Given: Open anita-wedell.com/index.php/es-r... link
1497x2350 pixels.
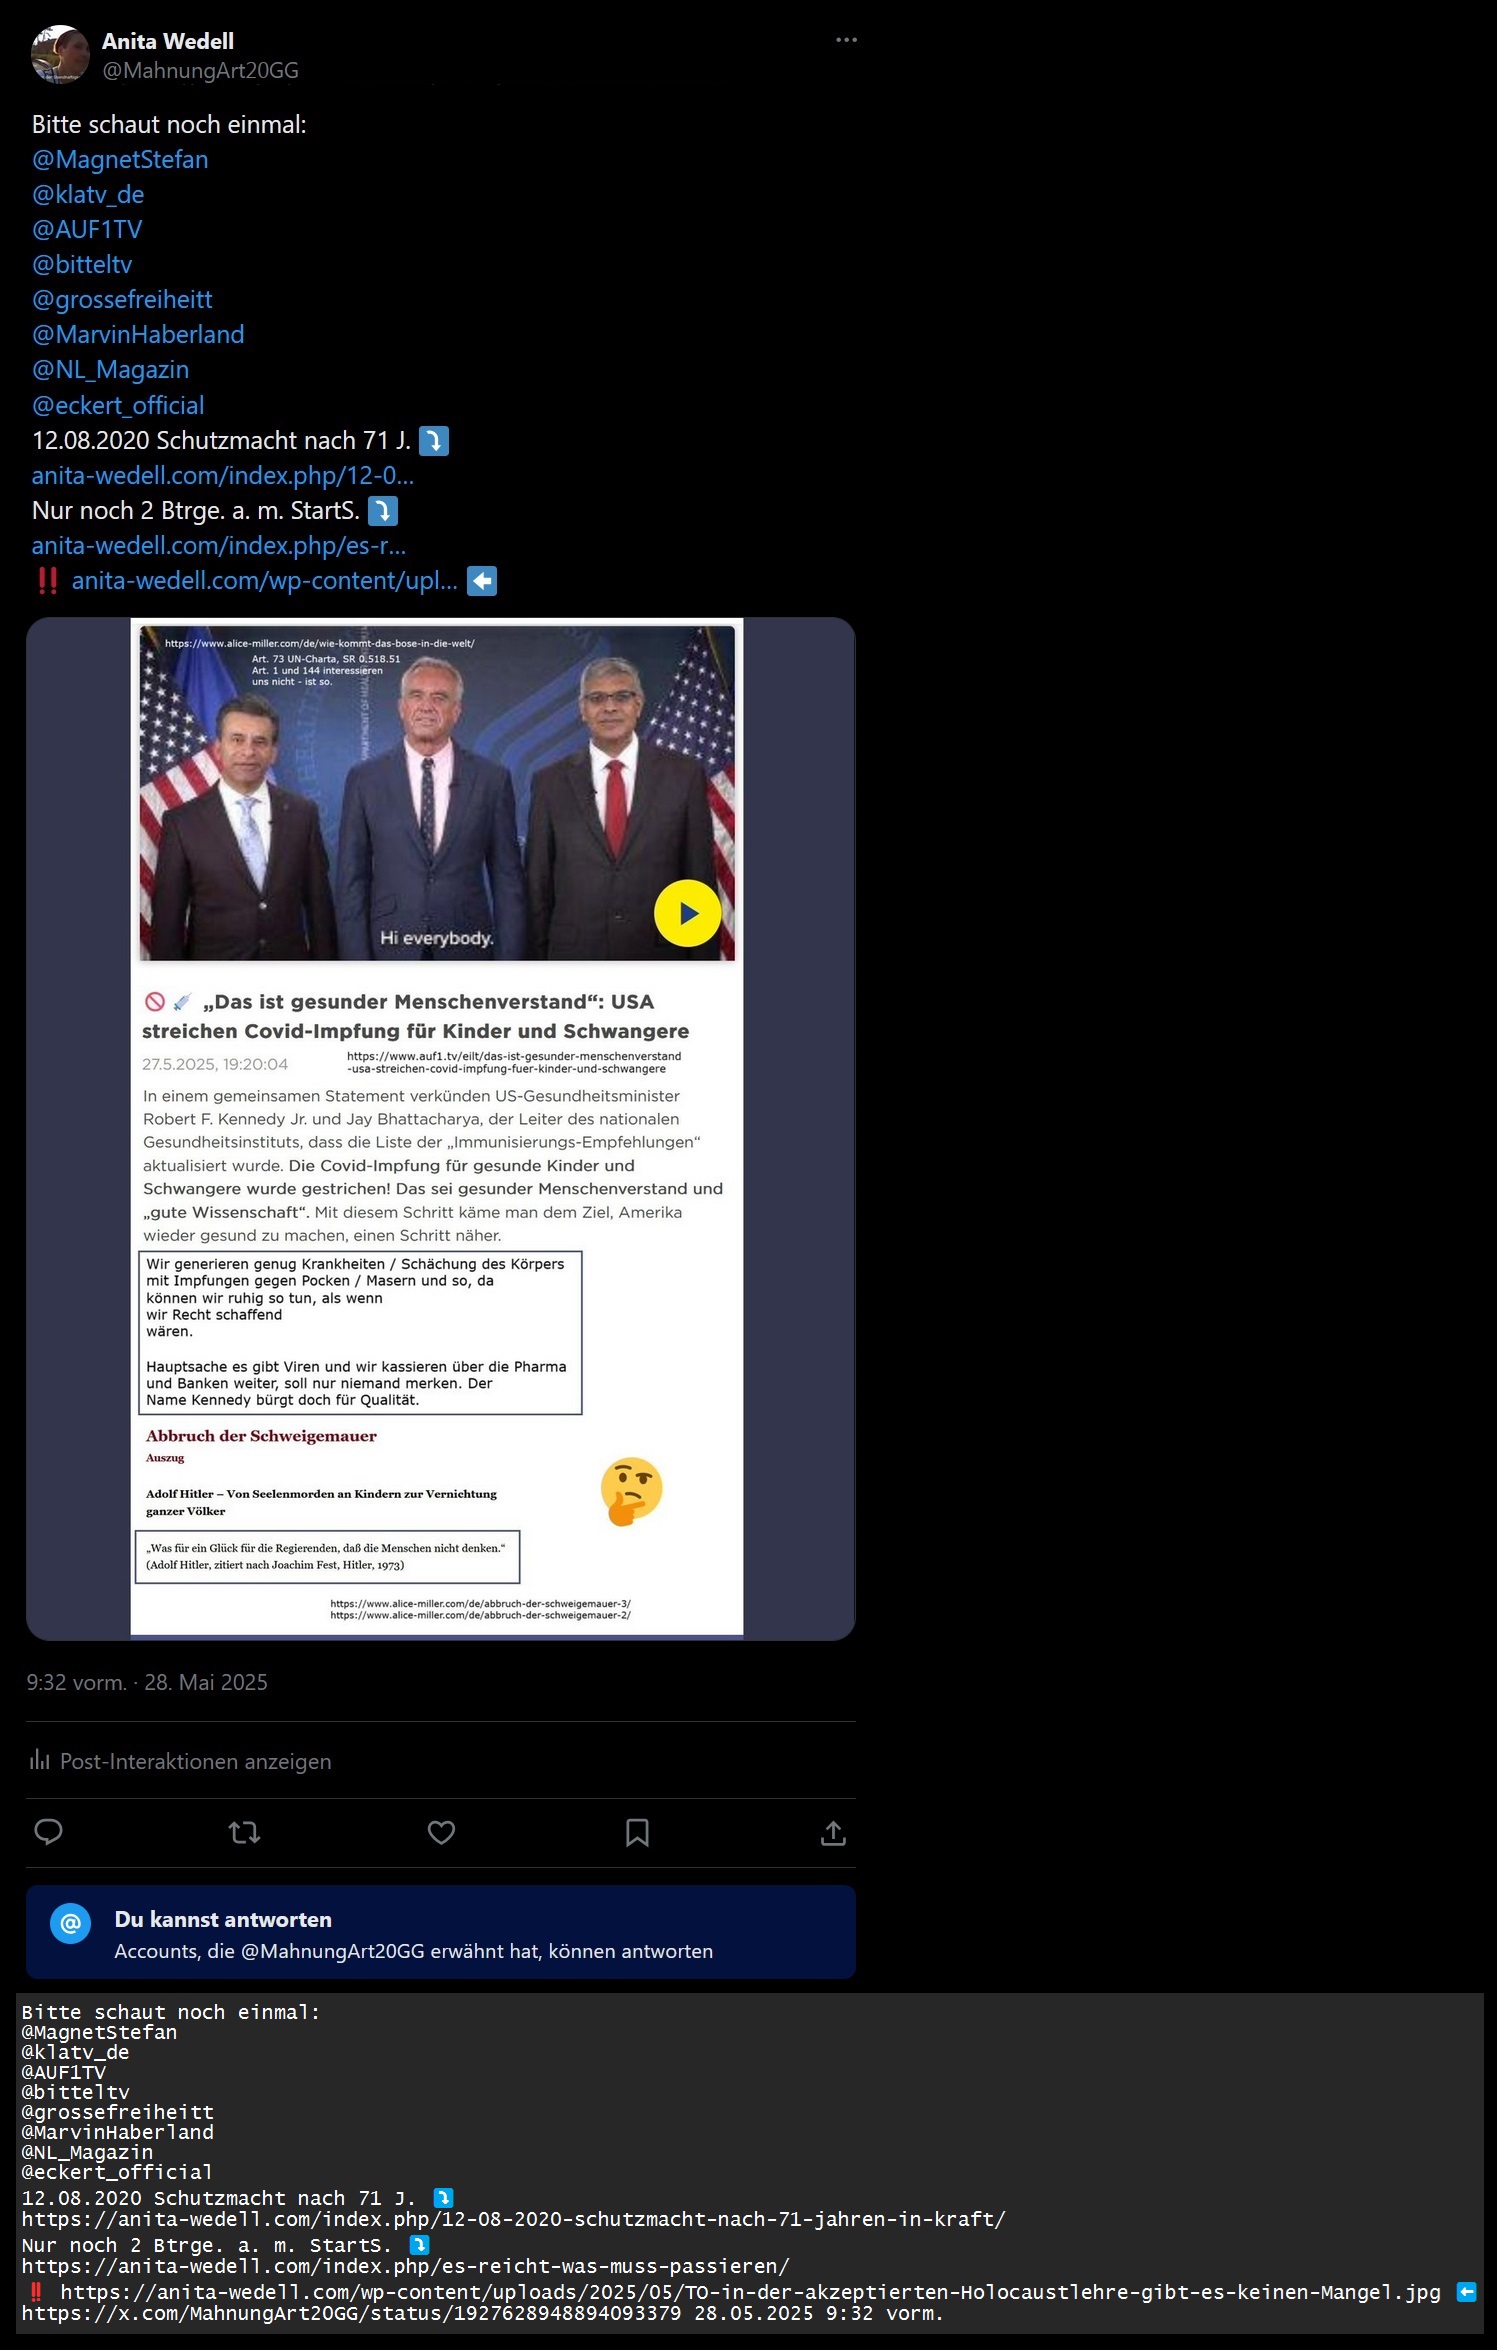Looking at the screenshot, I should 218,545.
